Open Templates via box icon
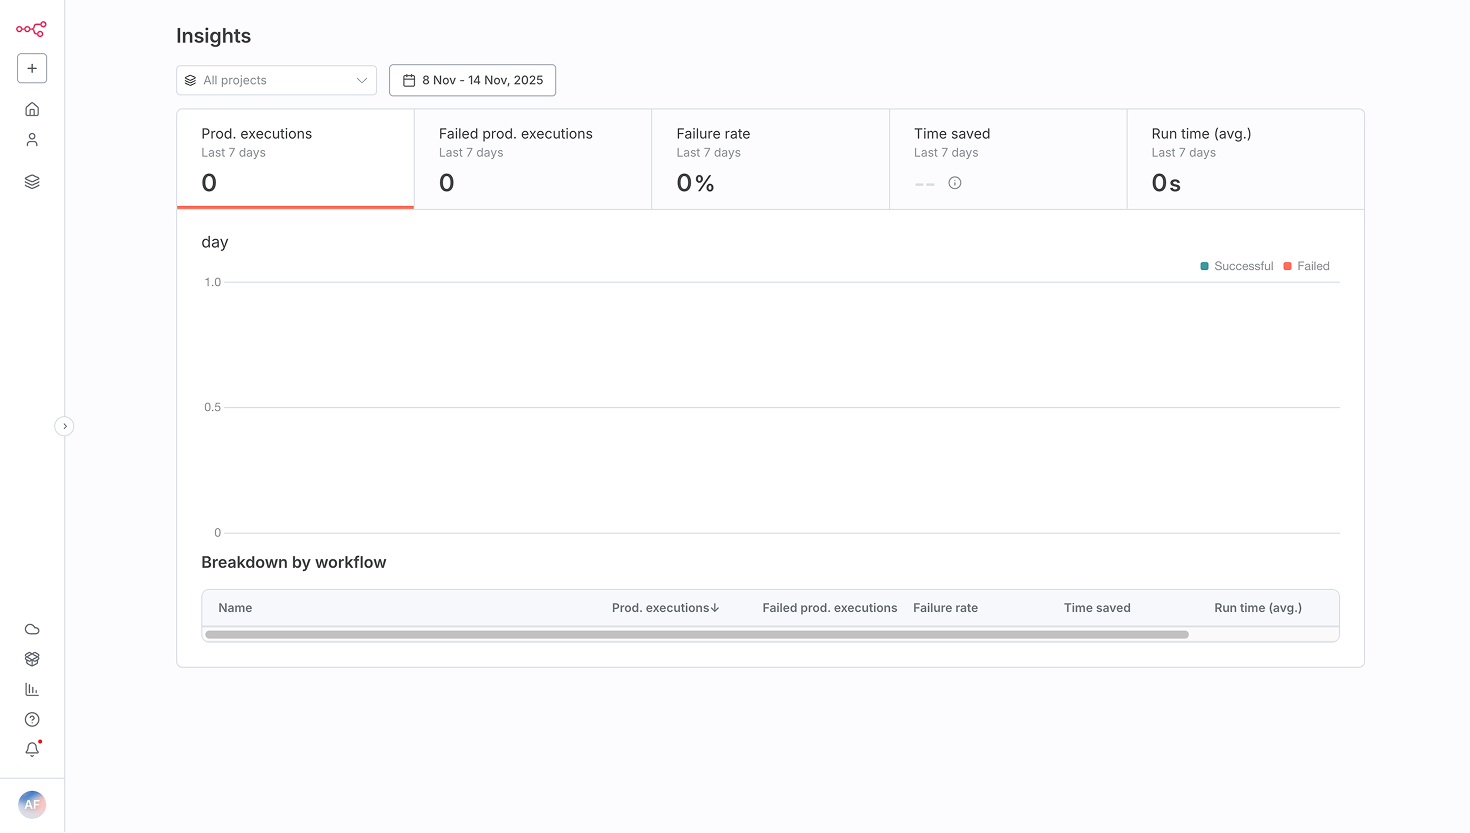Viewport: 1470px width, 833px height. click(32, 659)
